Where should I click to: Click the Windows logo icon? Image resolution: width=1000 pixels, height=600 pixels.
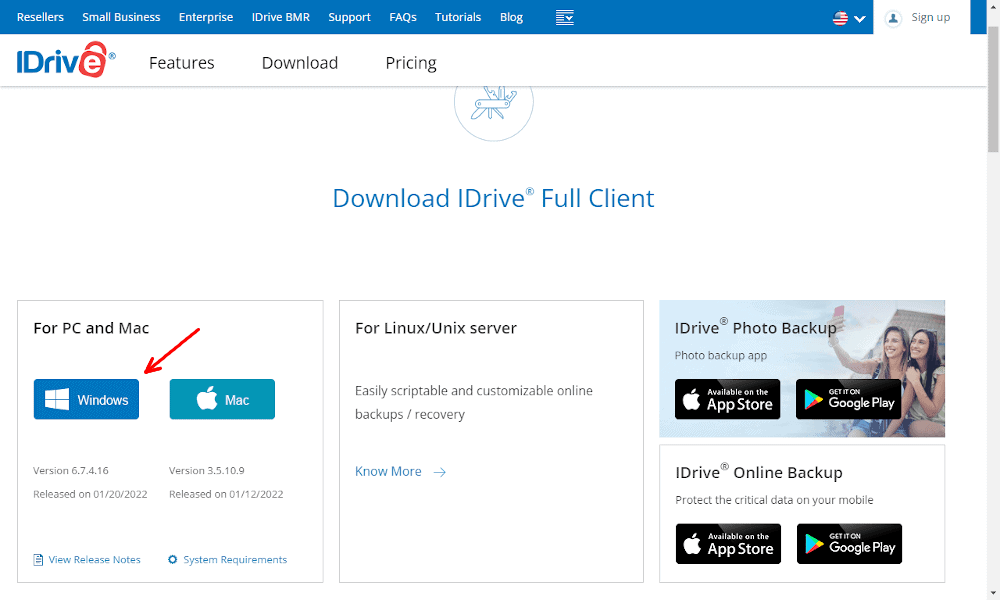57,400
